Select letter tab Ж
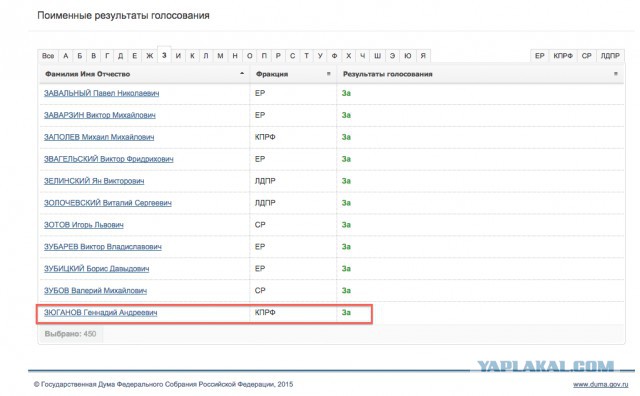Image resolution: width=640 pixels, height=396 pixels. [149, 56]
